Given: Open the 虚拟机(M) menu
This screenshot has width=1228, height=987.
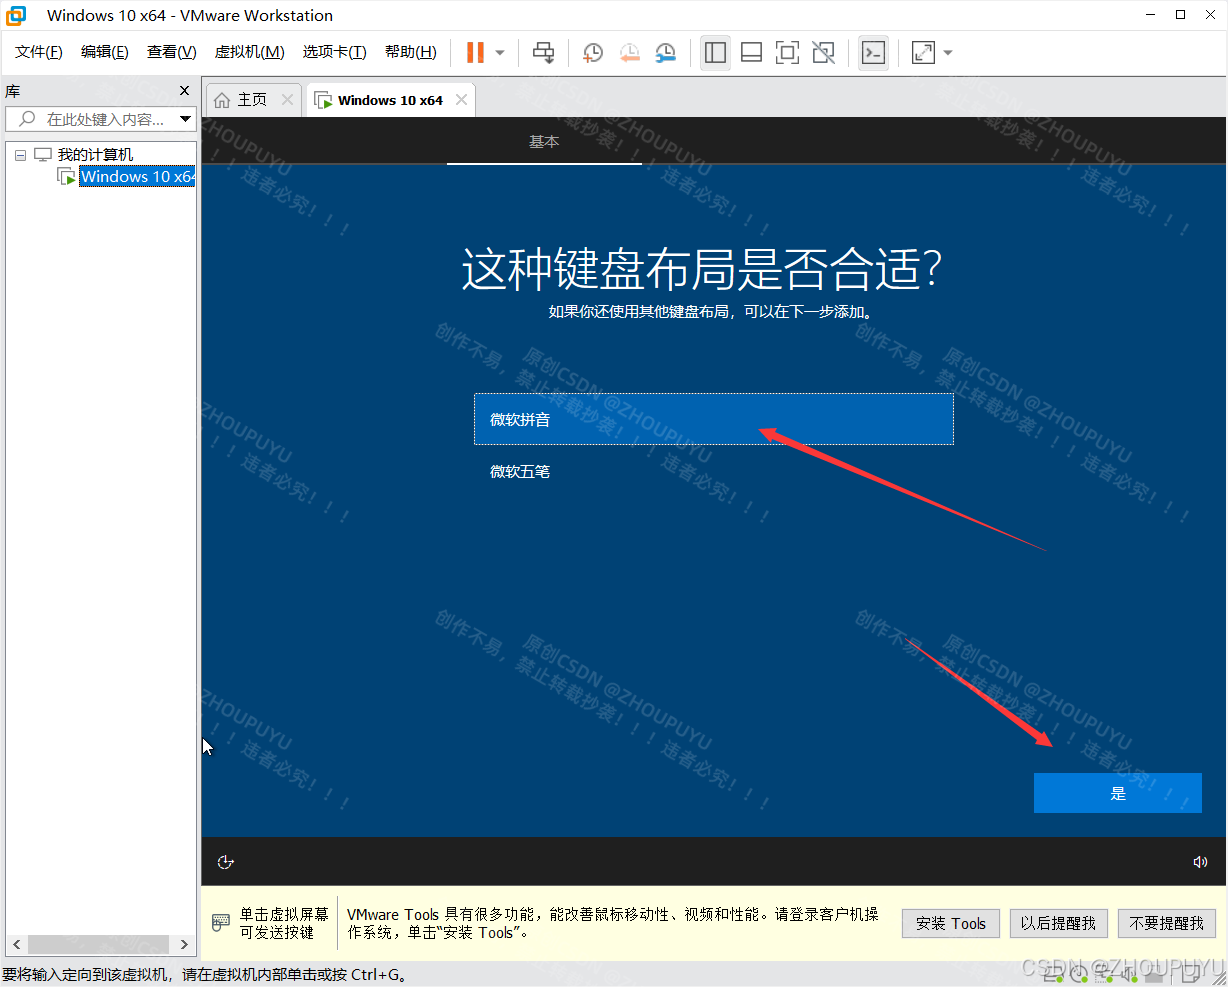Looking at the screenshot, I should [x=249, y=52].
